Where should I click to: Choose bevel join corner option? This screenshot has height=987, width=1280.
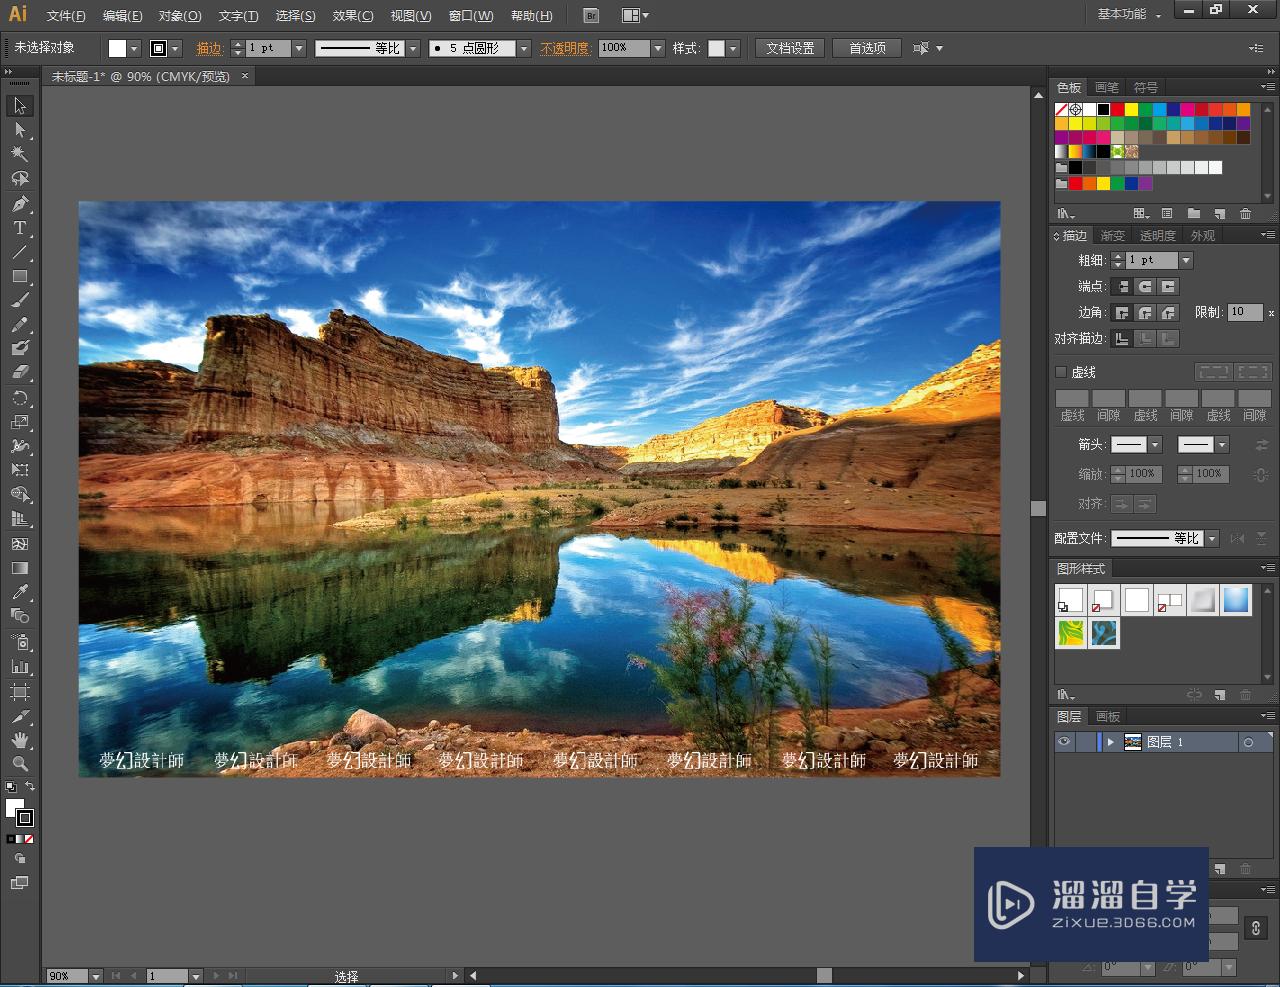(x=1167, y=312)
